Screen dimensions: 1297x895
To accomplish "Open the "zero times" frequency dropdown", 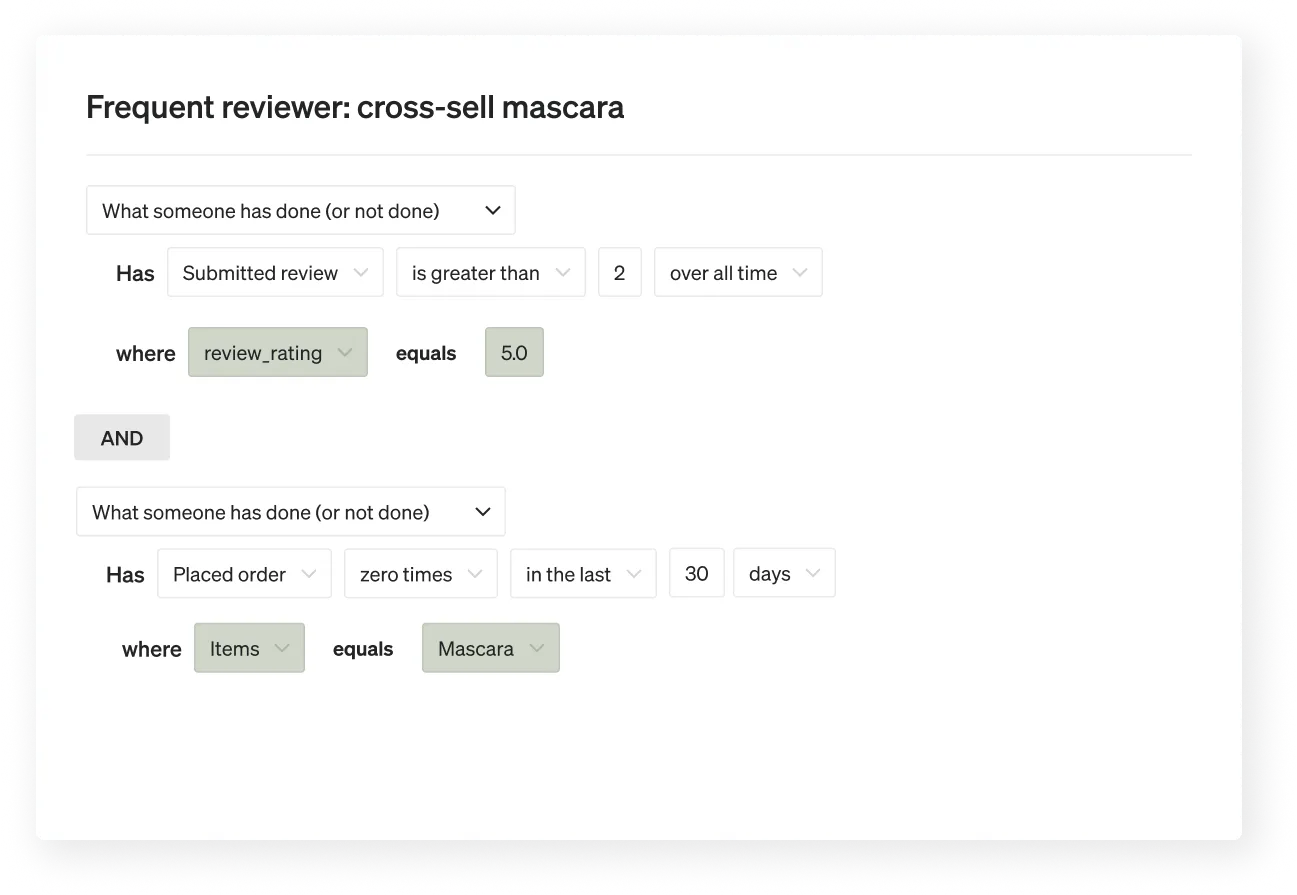I will (420, 573).
